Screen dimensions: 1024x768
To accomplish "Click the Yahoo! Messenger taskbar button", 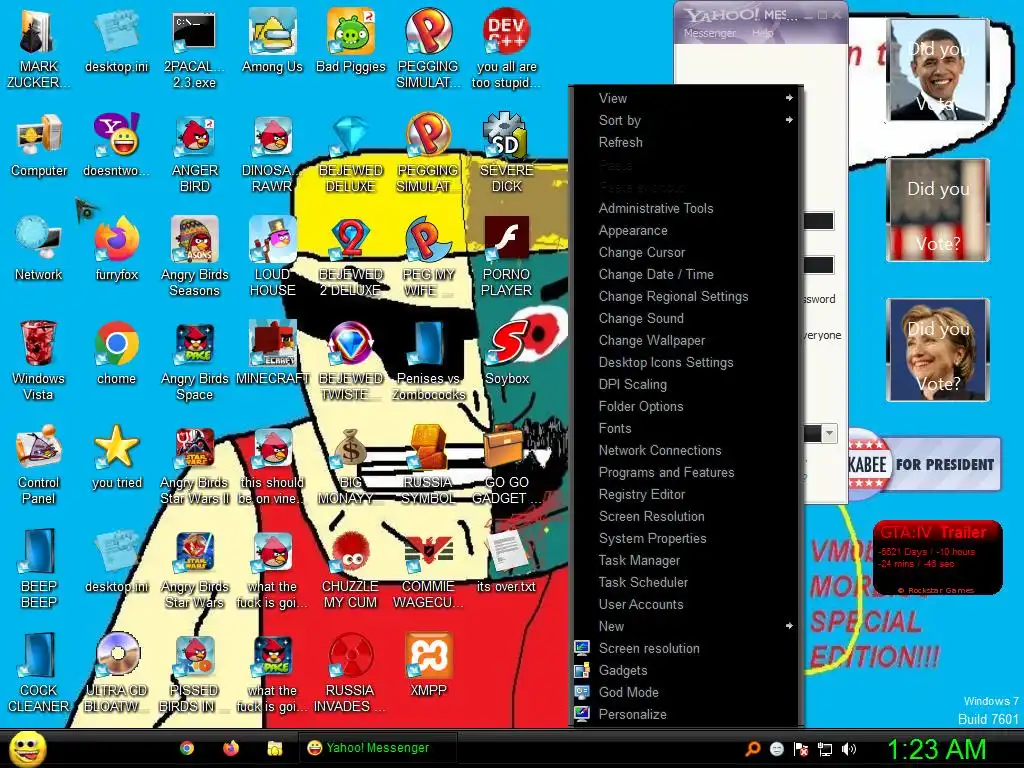I will point(377,748).
